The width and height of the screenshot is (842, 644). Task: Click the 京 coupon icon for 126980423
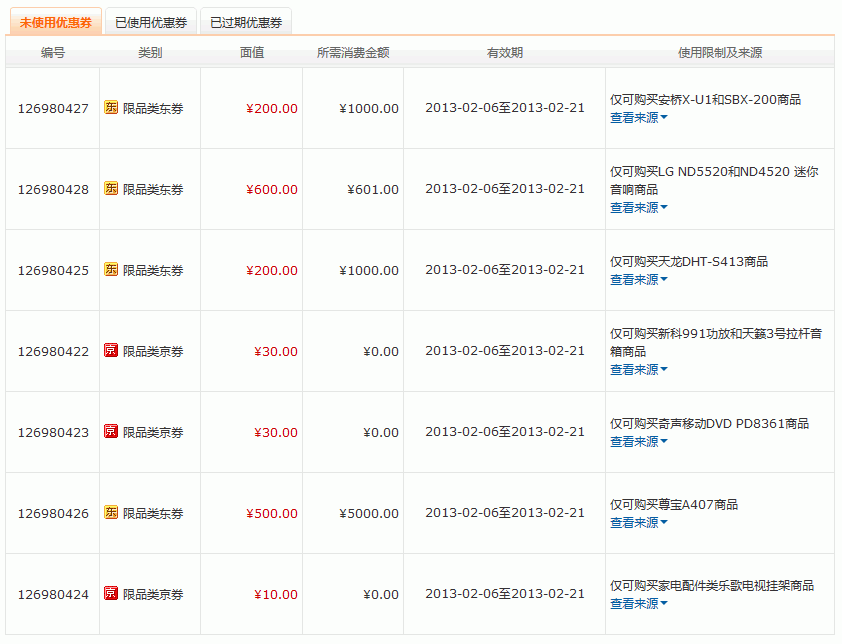click(x=111, y=432)
